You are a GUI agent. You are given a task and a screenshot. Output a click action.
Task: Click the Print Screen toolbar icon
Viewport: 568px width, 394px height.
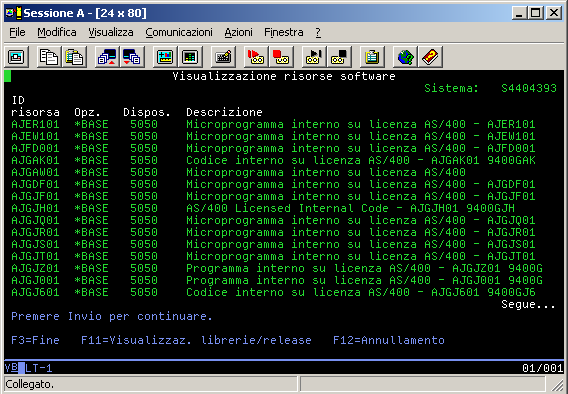[16, 57]
